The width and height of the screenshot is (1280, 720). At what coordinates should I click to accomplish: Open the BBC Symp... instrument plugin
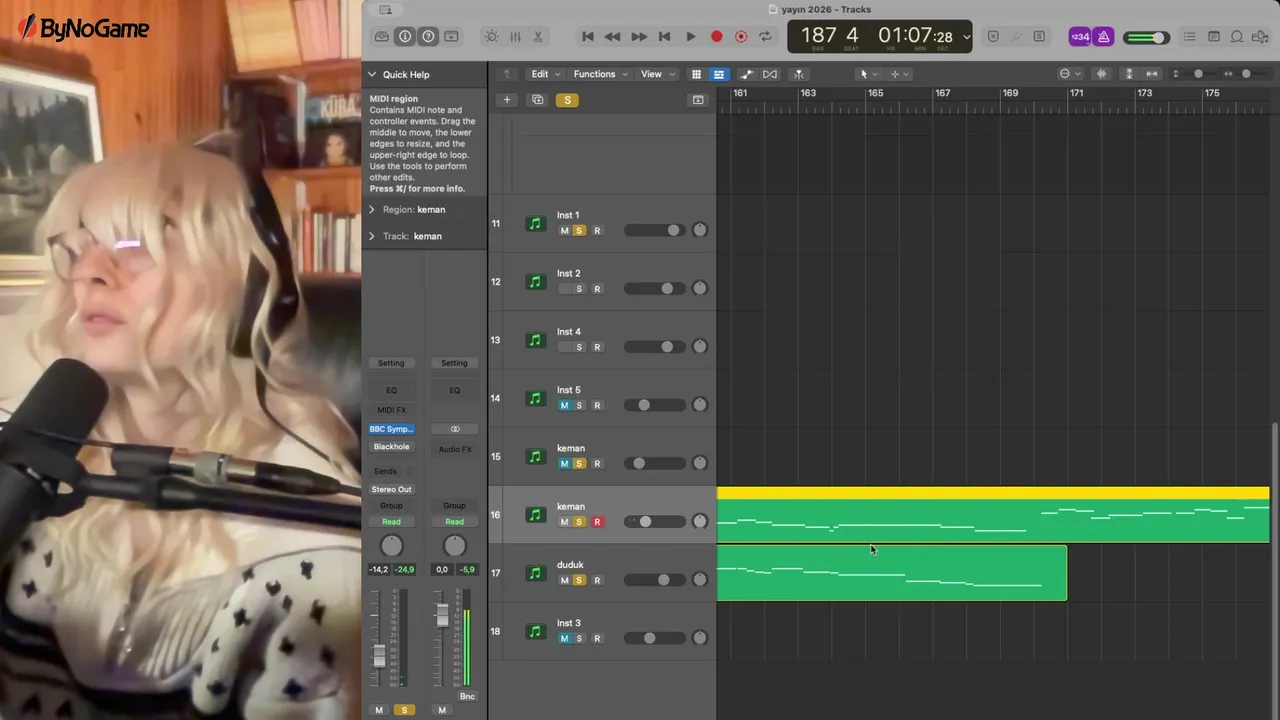coord(391,429)
